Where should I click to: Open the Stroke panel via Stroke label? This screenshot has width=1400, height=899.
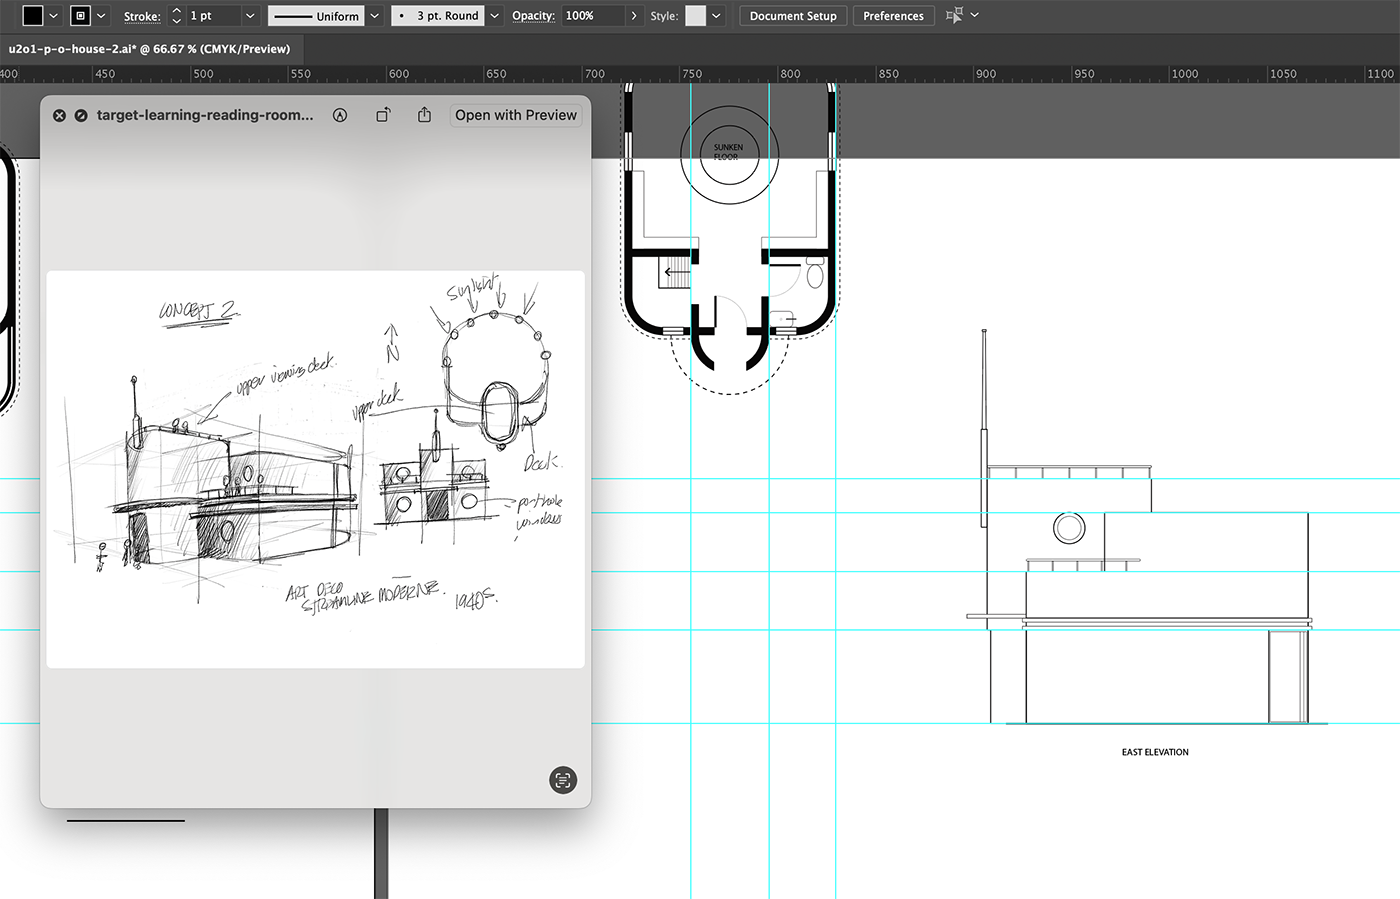click(x=142, y=16)
